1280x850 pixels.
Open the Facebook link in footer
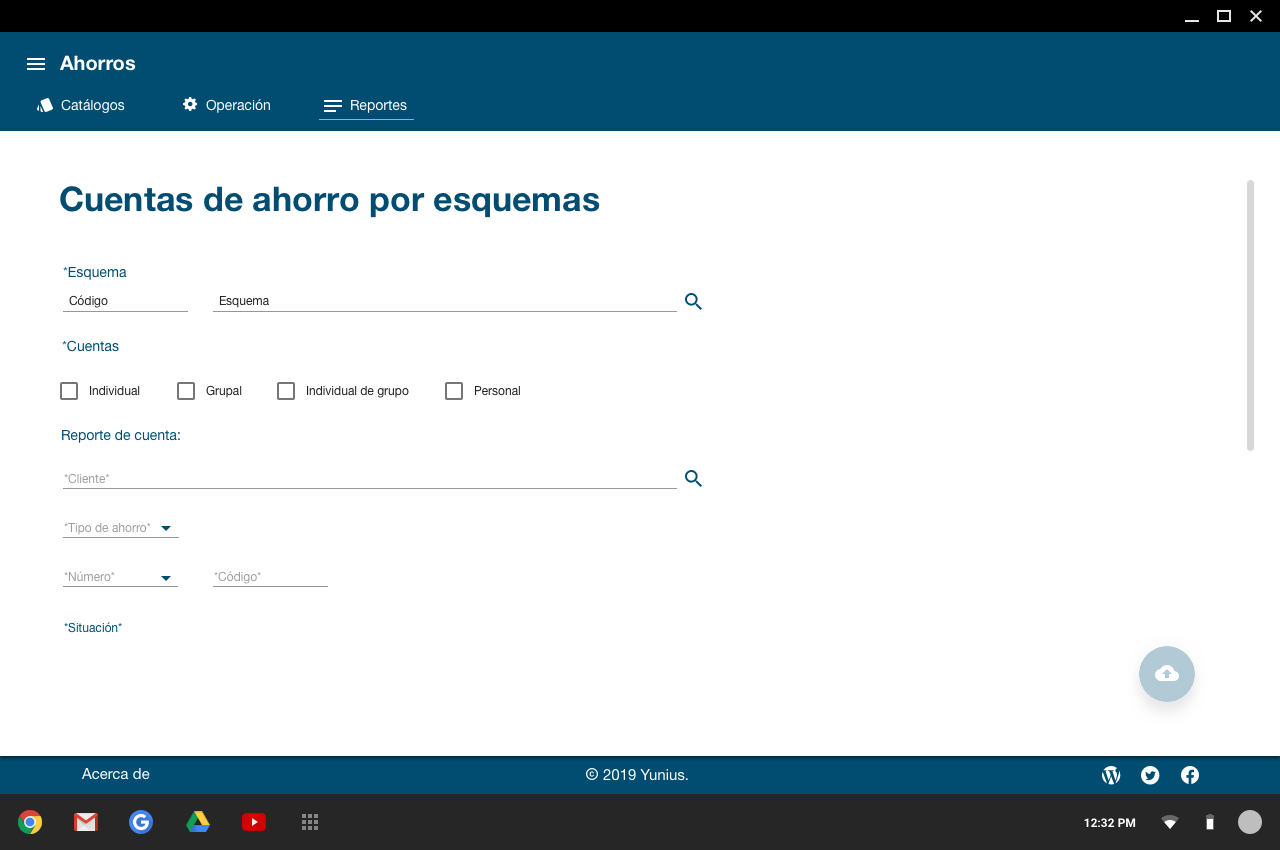coord(1190,775)
